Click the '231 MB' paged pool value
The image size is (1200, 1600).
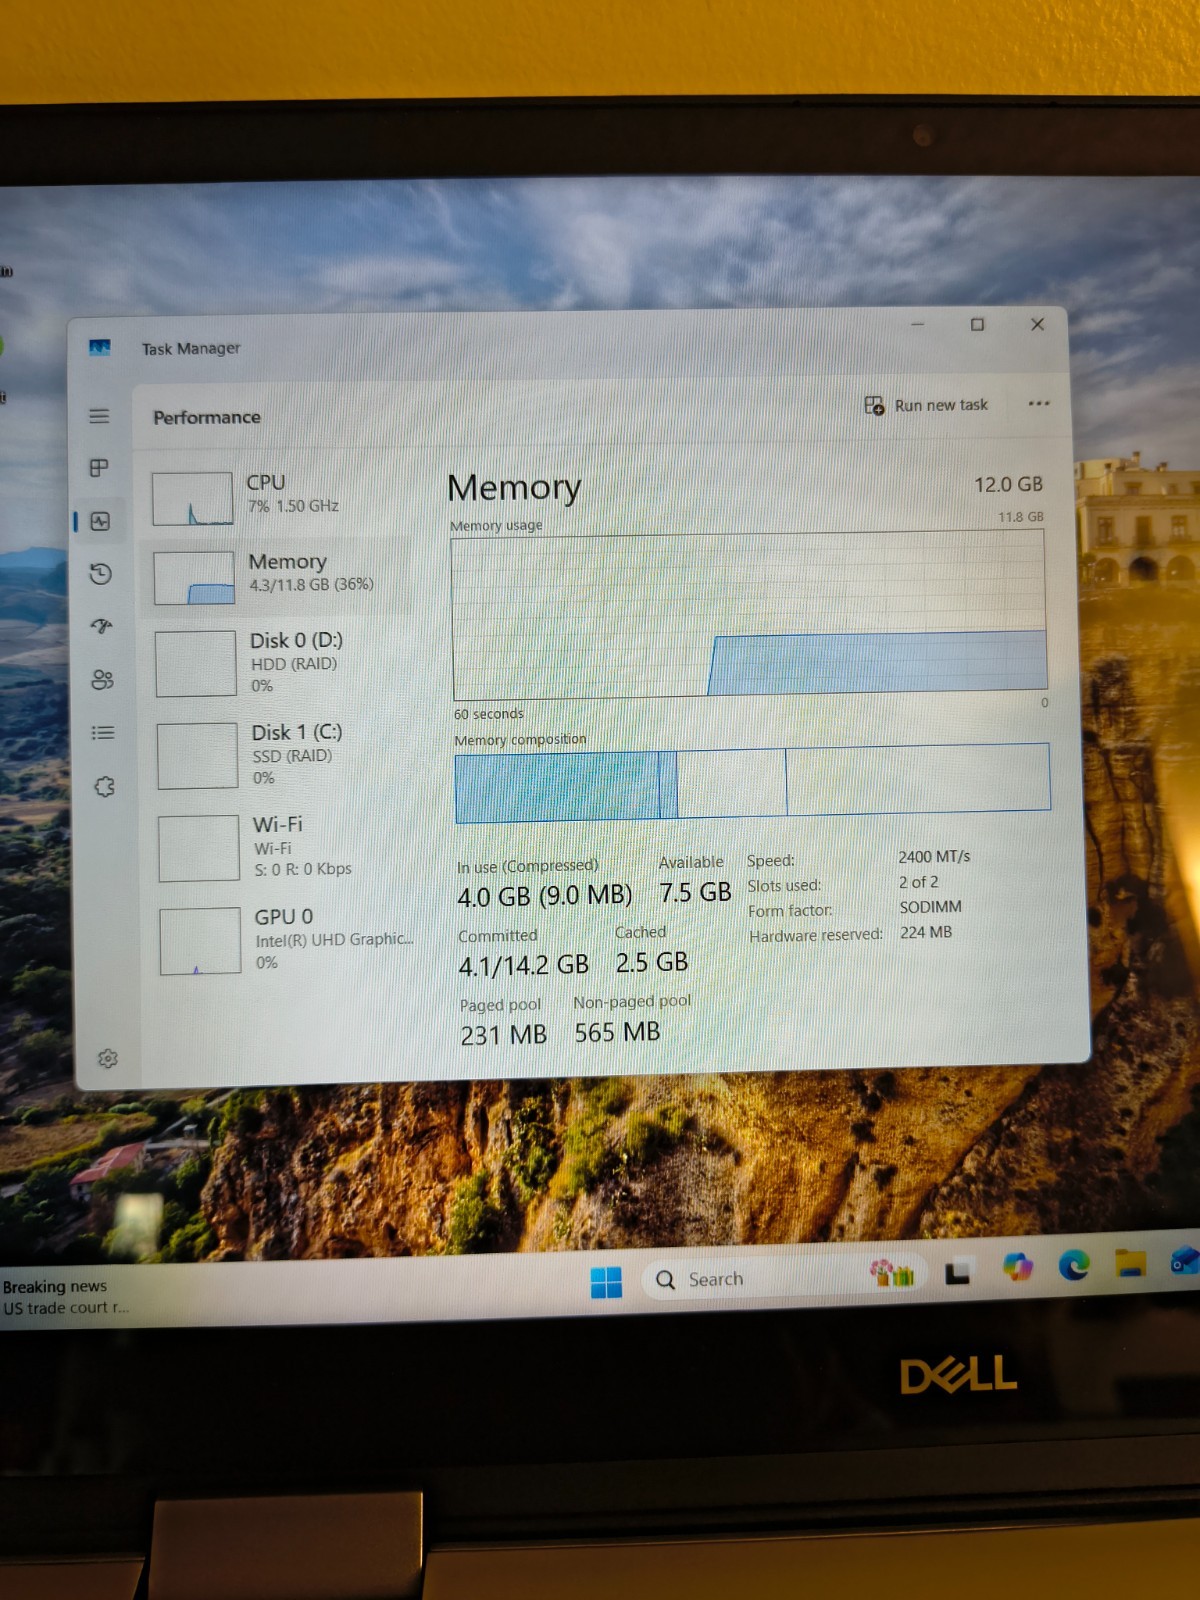(x=503, y=1035)
